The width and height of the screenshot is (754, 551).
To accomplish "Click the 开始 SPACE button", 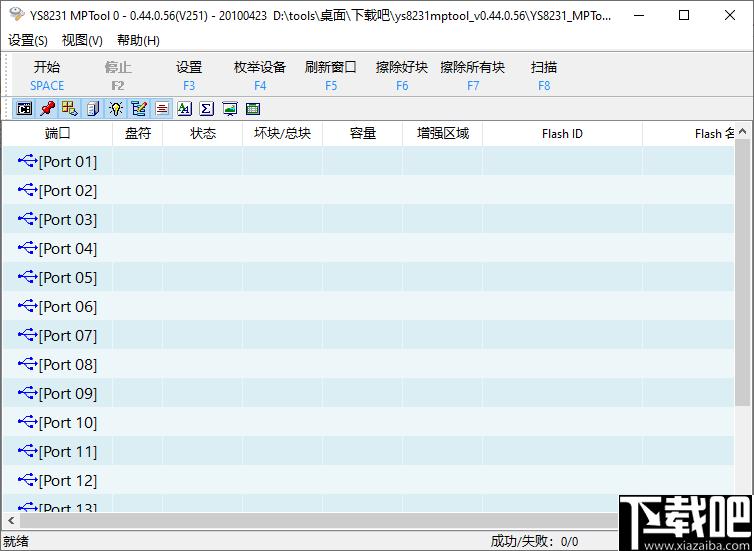I will (x=47, y=75).
